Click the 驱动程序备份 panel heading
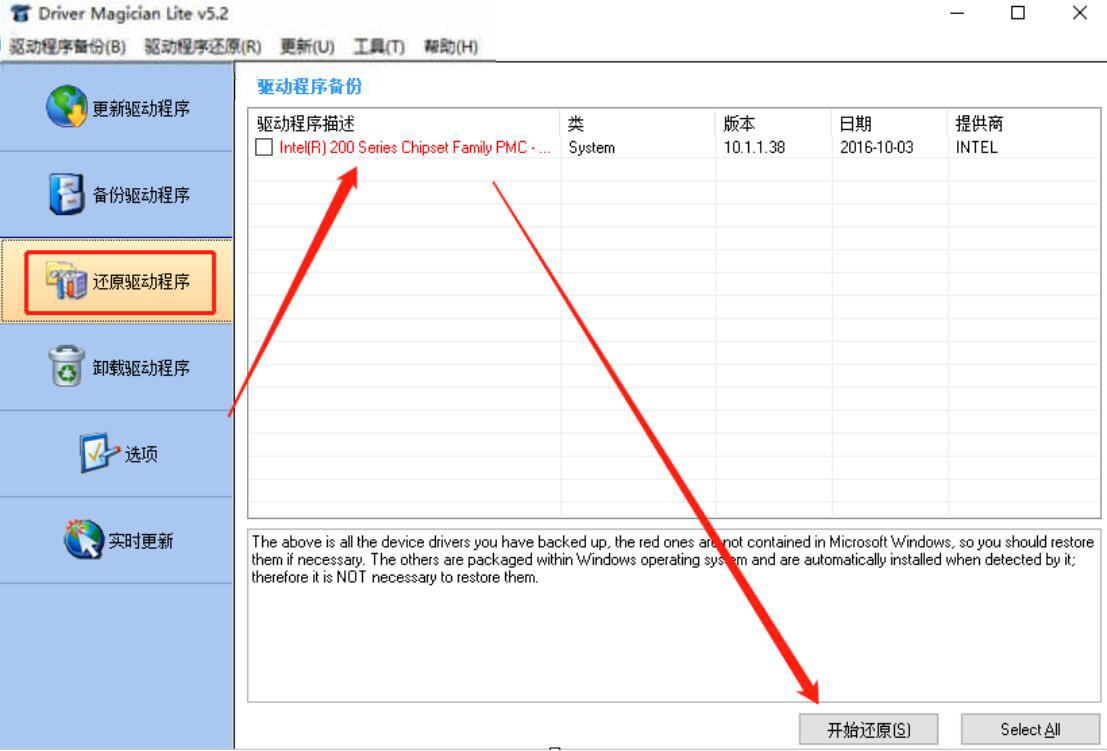 [x=309, y=86]
